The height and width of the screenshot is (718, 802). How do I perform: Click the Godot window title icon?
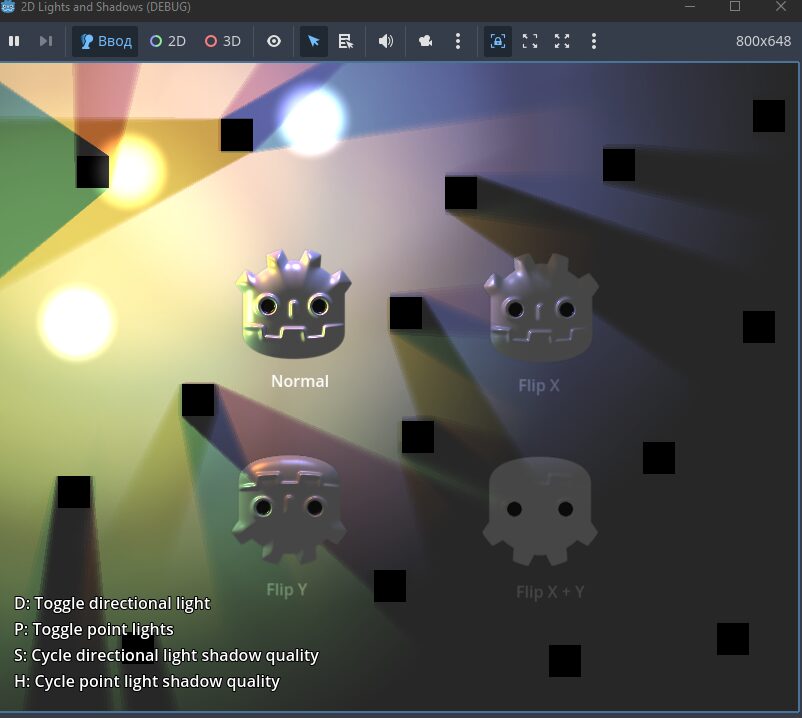click(x=7, y=7)
